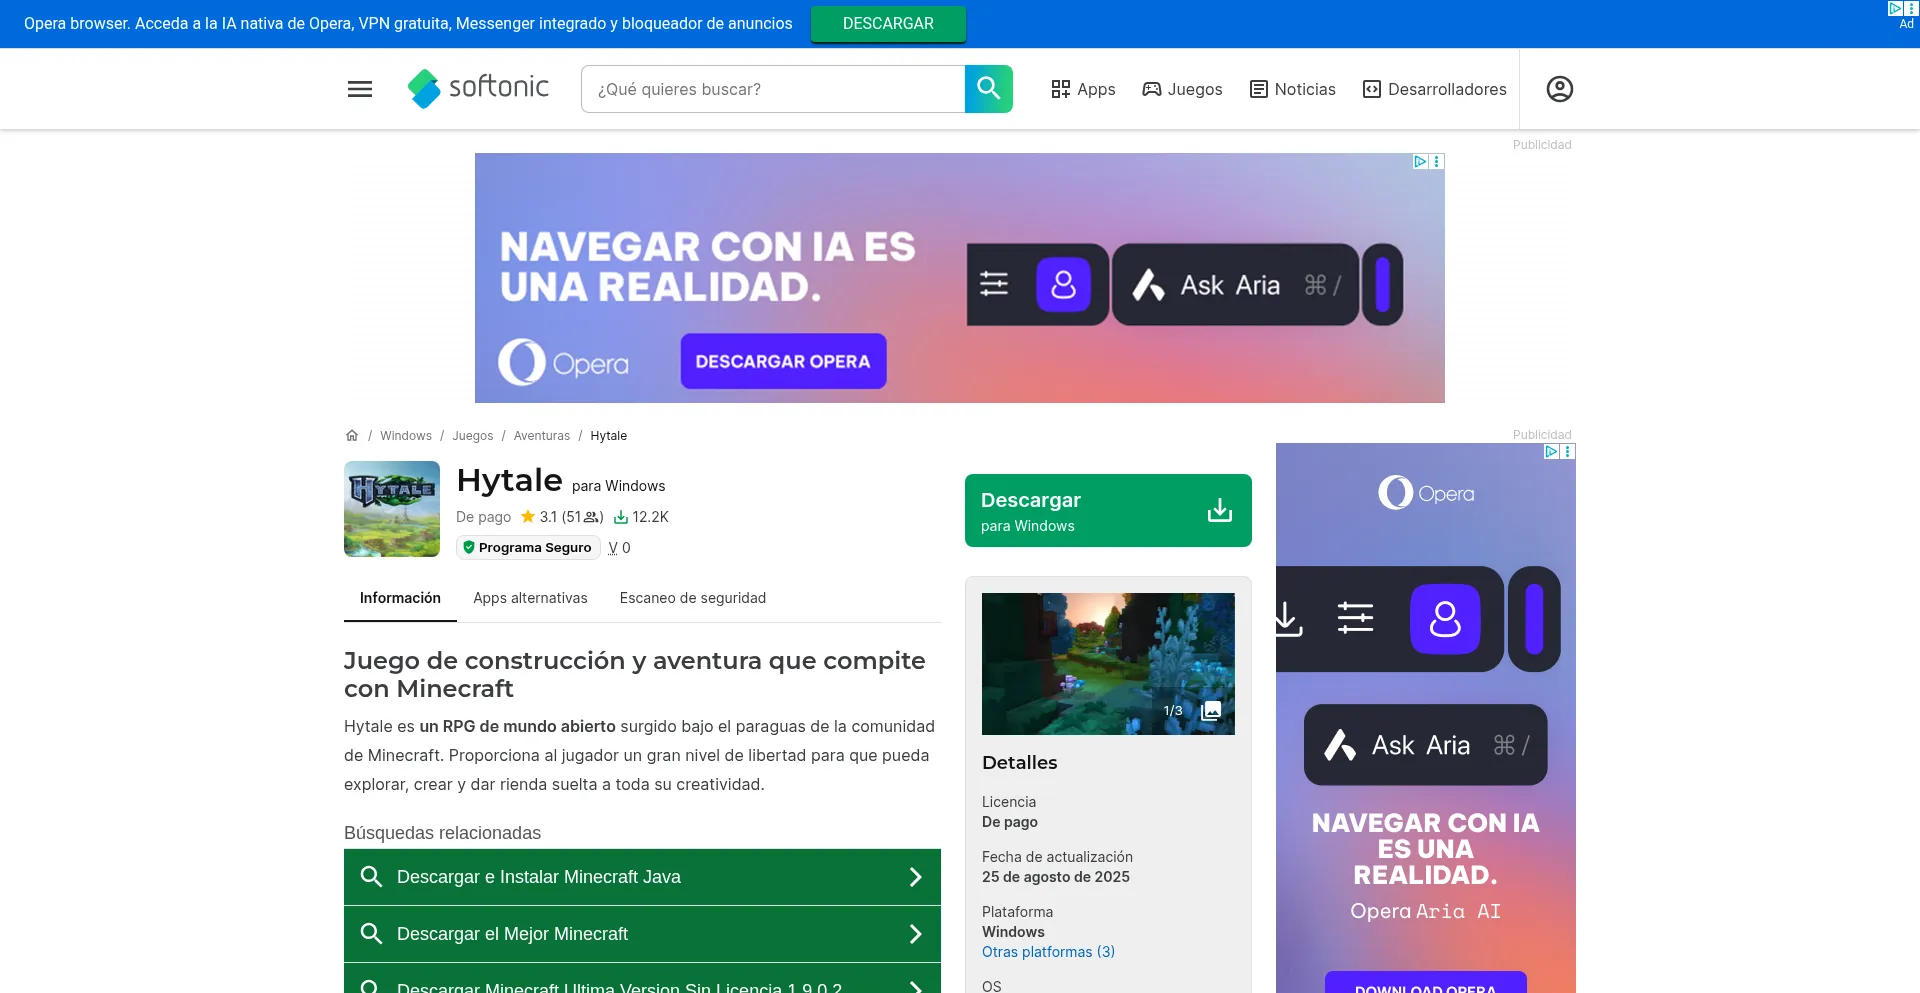Image resolution: width=1920 pixels, height=993 pixels.
Task: Type a query in the search field
Action: point(770,88)
